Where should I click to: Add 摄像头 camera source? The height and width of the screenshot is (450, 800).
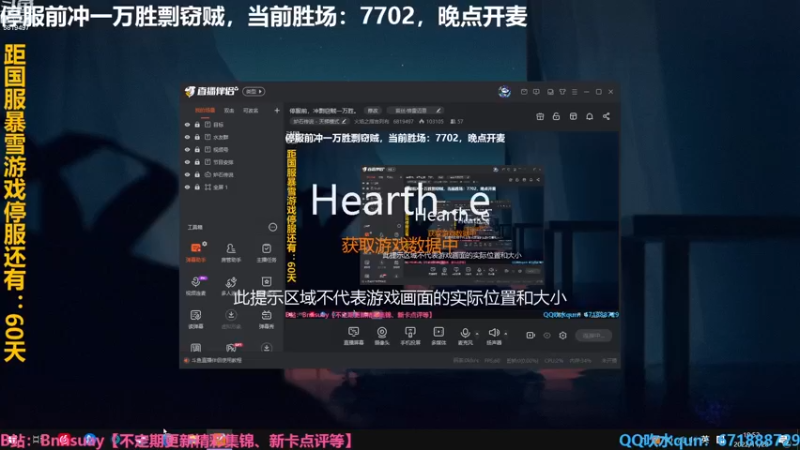click(382, 336)
